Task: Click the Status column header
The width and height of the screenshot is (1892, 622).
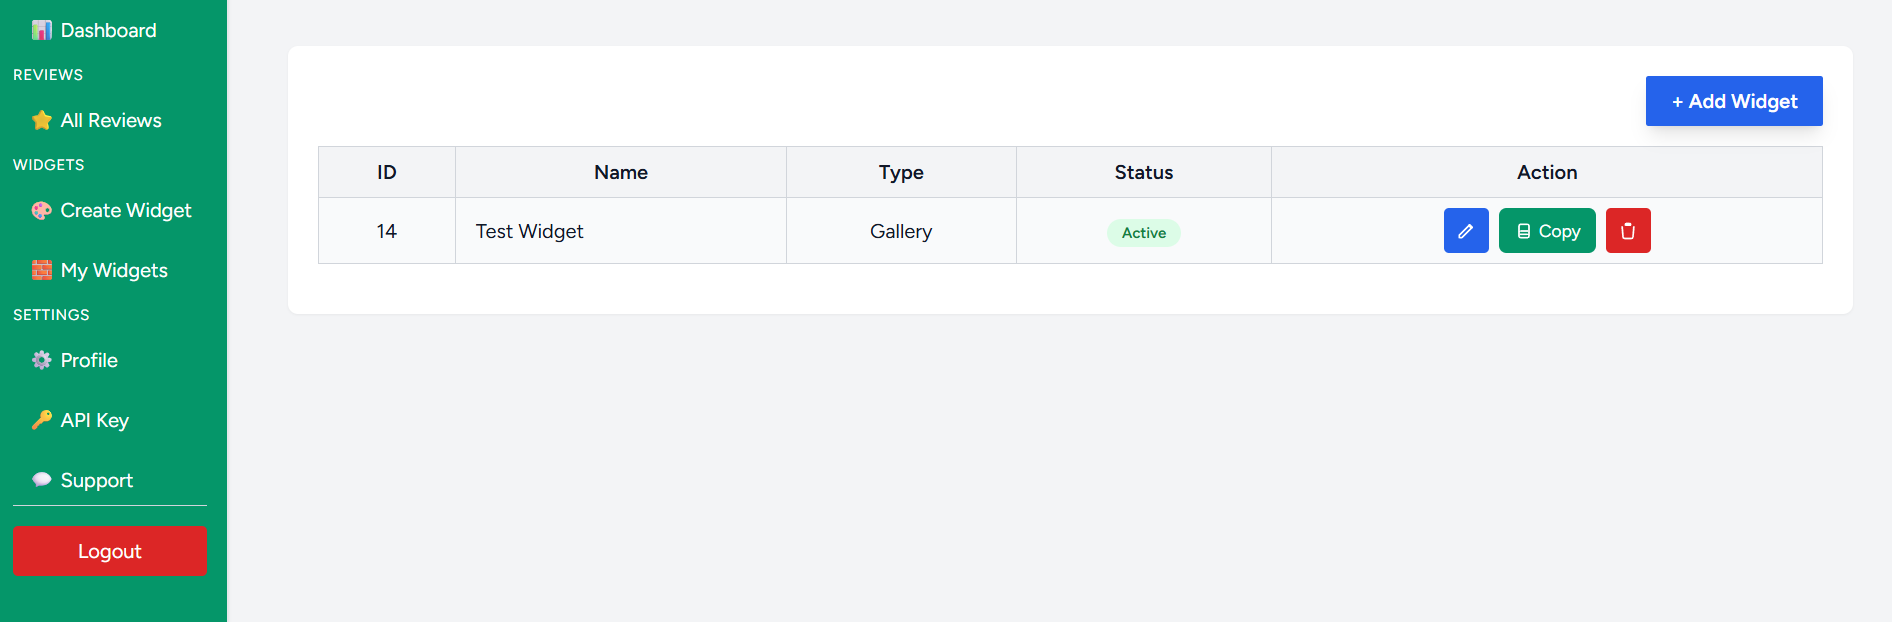Action: click(1144, 172)
